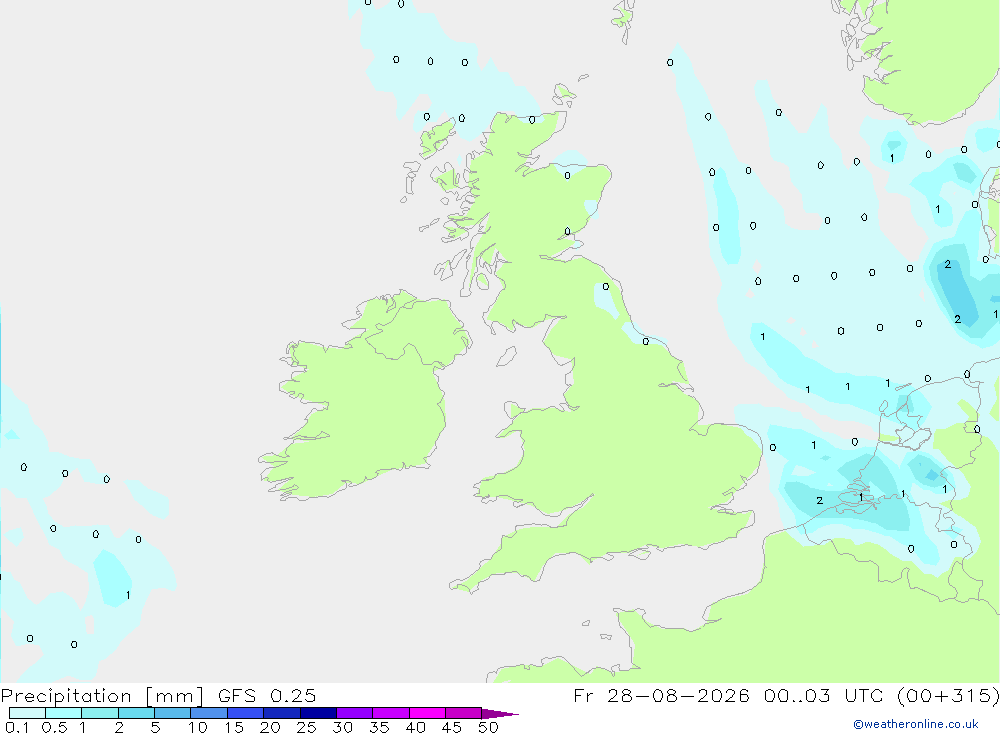Click the legend label '10'
The image size is (1000, 733).
click(198, 727)
